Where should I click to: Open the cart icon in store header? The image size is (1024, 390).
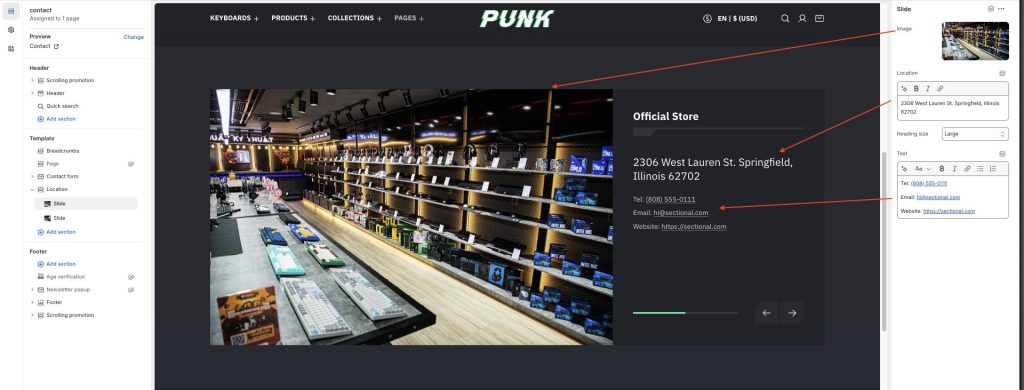coord(820,18)
